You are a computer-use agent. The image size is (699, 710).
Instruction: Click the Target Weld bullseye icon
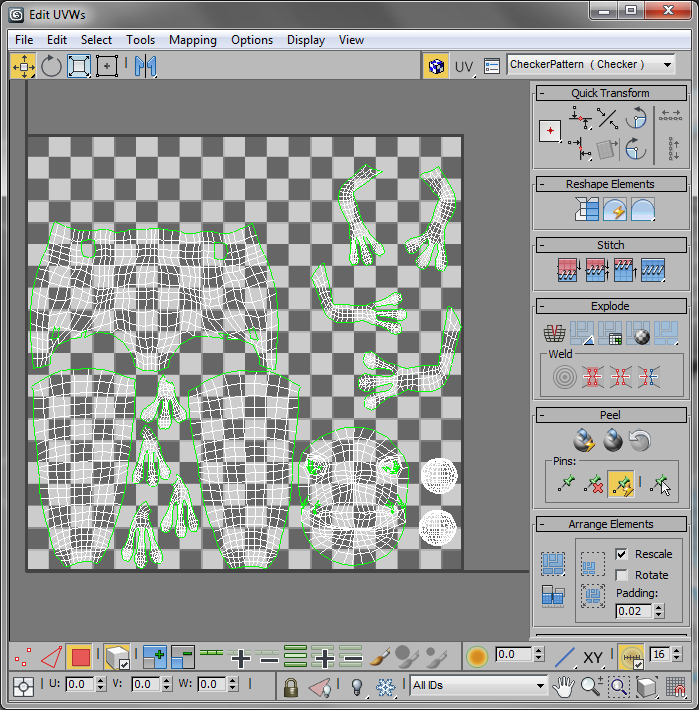pyautogui.click(x=565, y=377)
